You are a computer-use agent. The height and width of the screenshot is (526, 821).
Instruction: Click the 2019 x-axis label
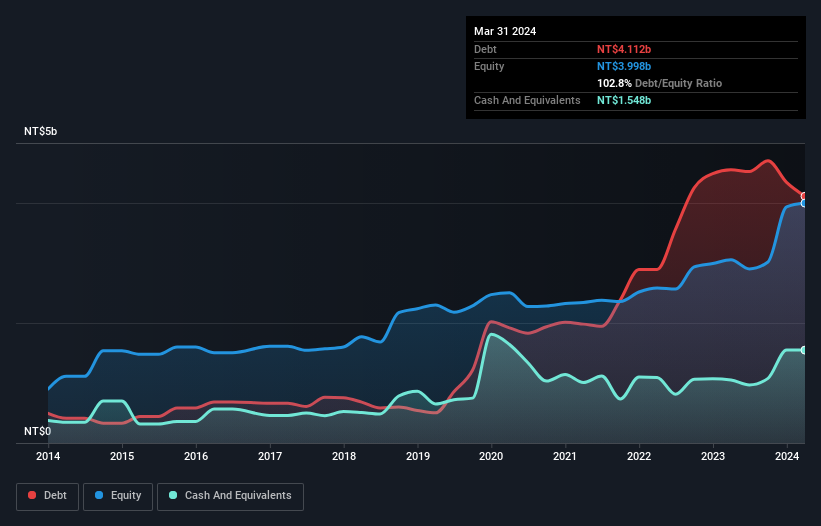418,456
